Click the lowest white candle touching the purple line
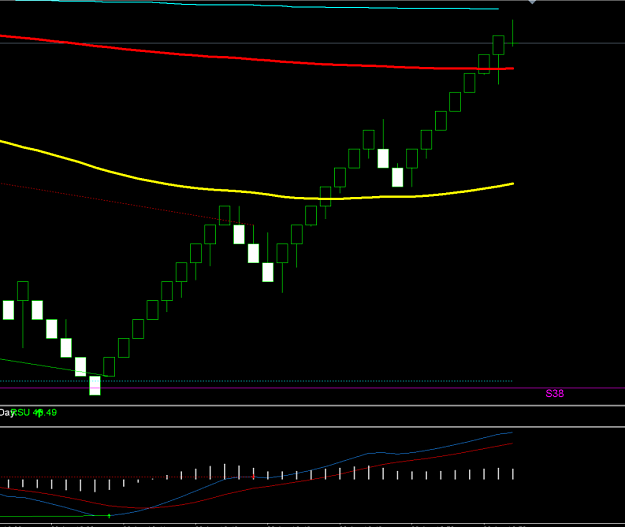The image size is (625, 527). tap(95, 385)
